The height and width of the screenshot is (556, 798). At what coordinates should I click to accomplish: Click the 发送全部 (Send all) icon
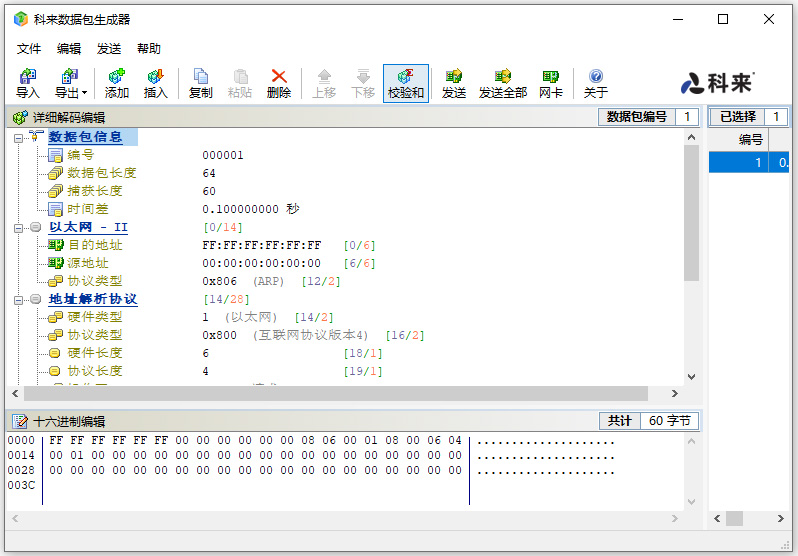pos(503,84)
